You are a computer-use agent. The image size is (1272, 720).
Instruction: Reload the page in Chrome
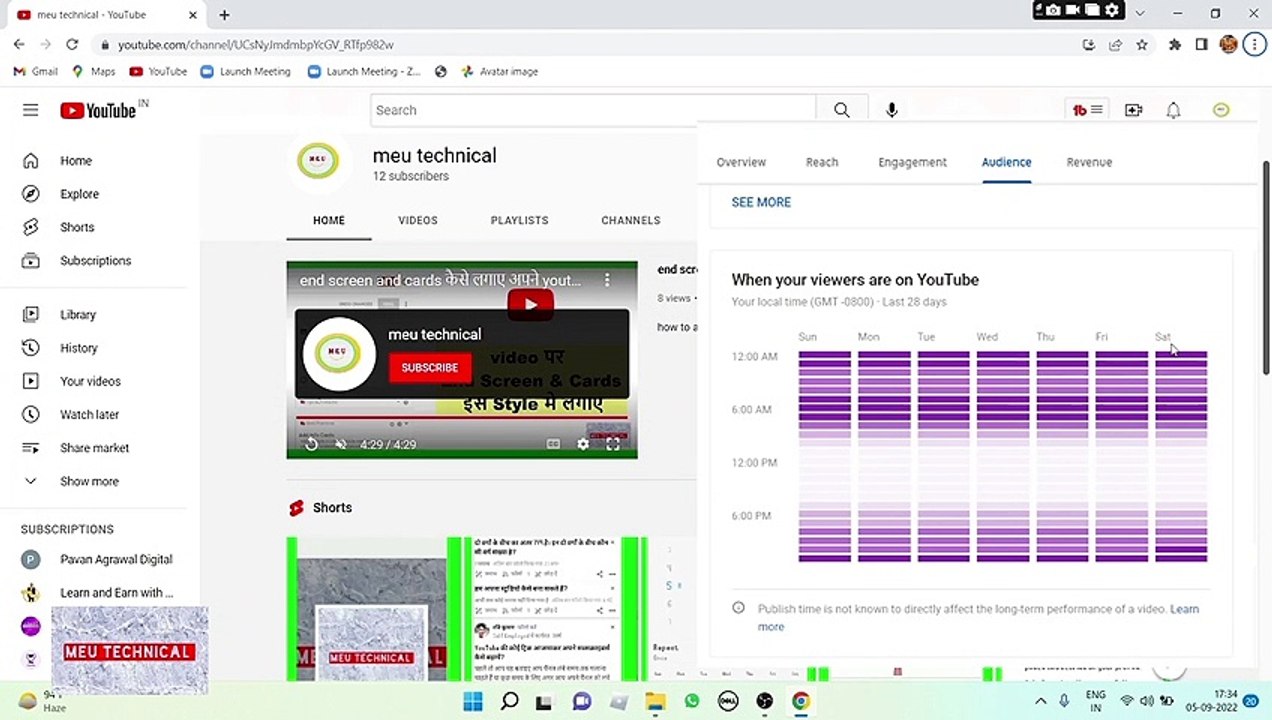pyautogui.click(x=72, y=45)
